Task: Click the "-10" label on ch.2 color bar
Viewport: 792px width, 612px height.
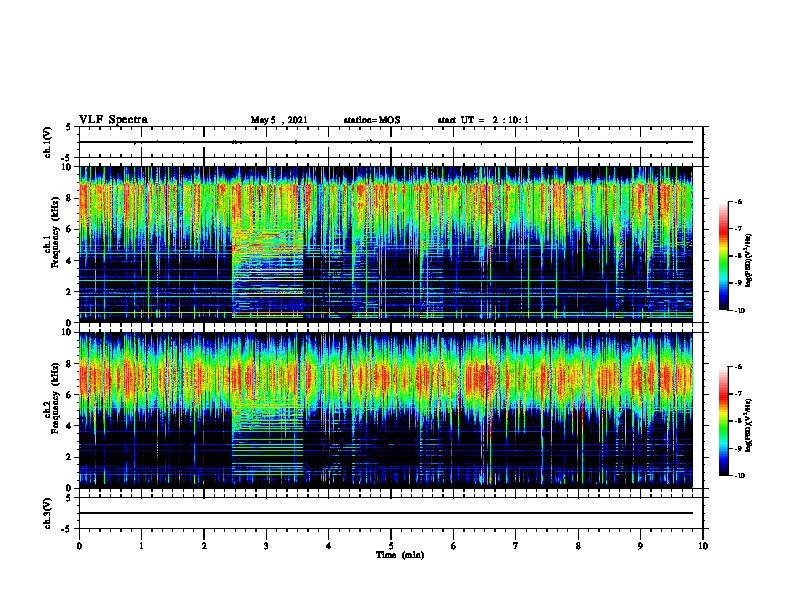Action: point(740,476)
